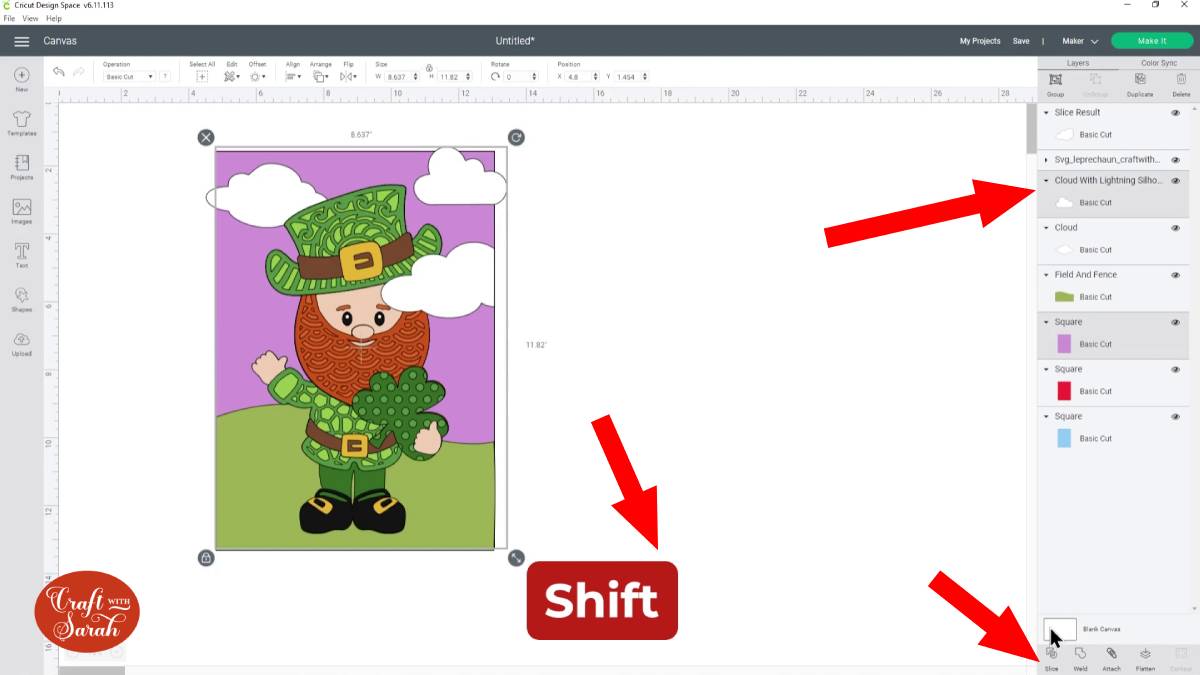
Task: Open the Help menu
Action: (x=54, y=18)
